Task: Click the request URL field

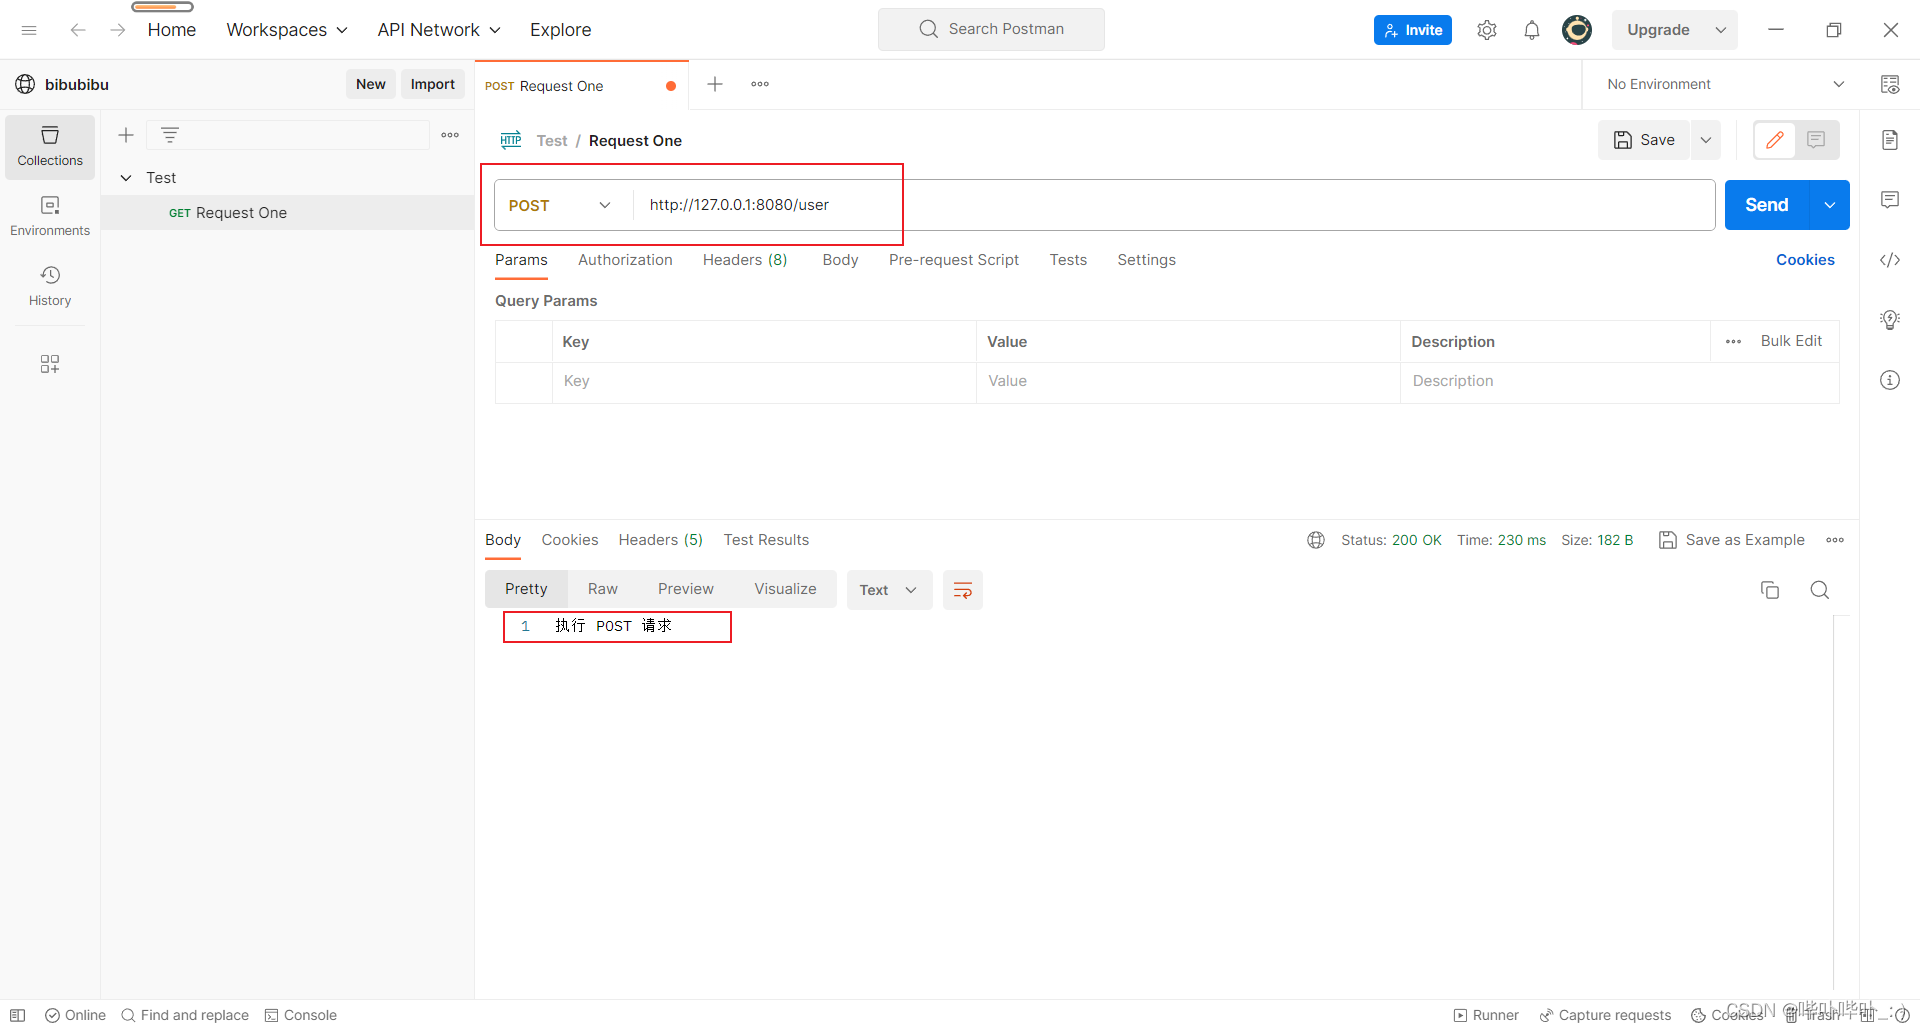Action: [1175, 205]
